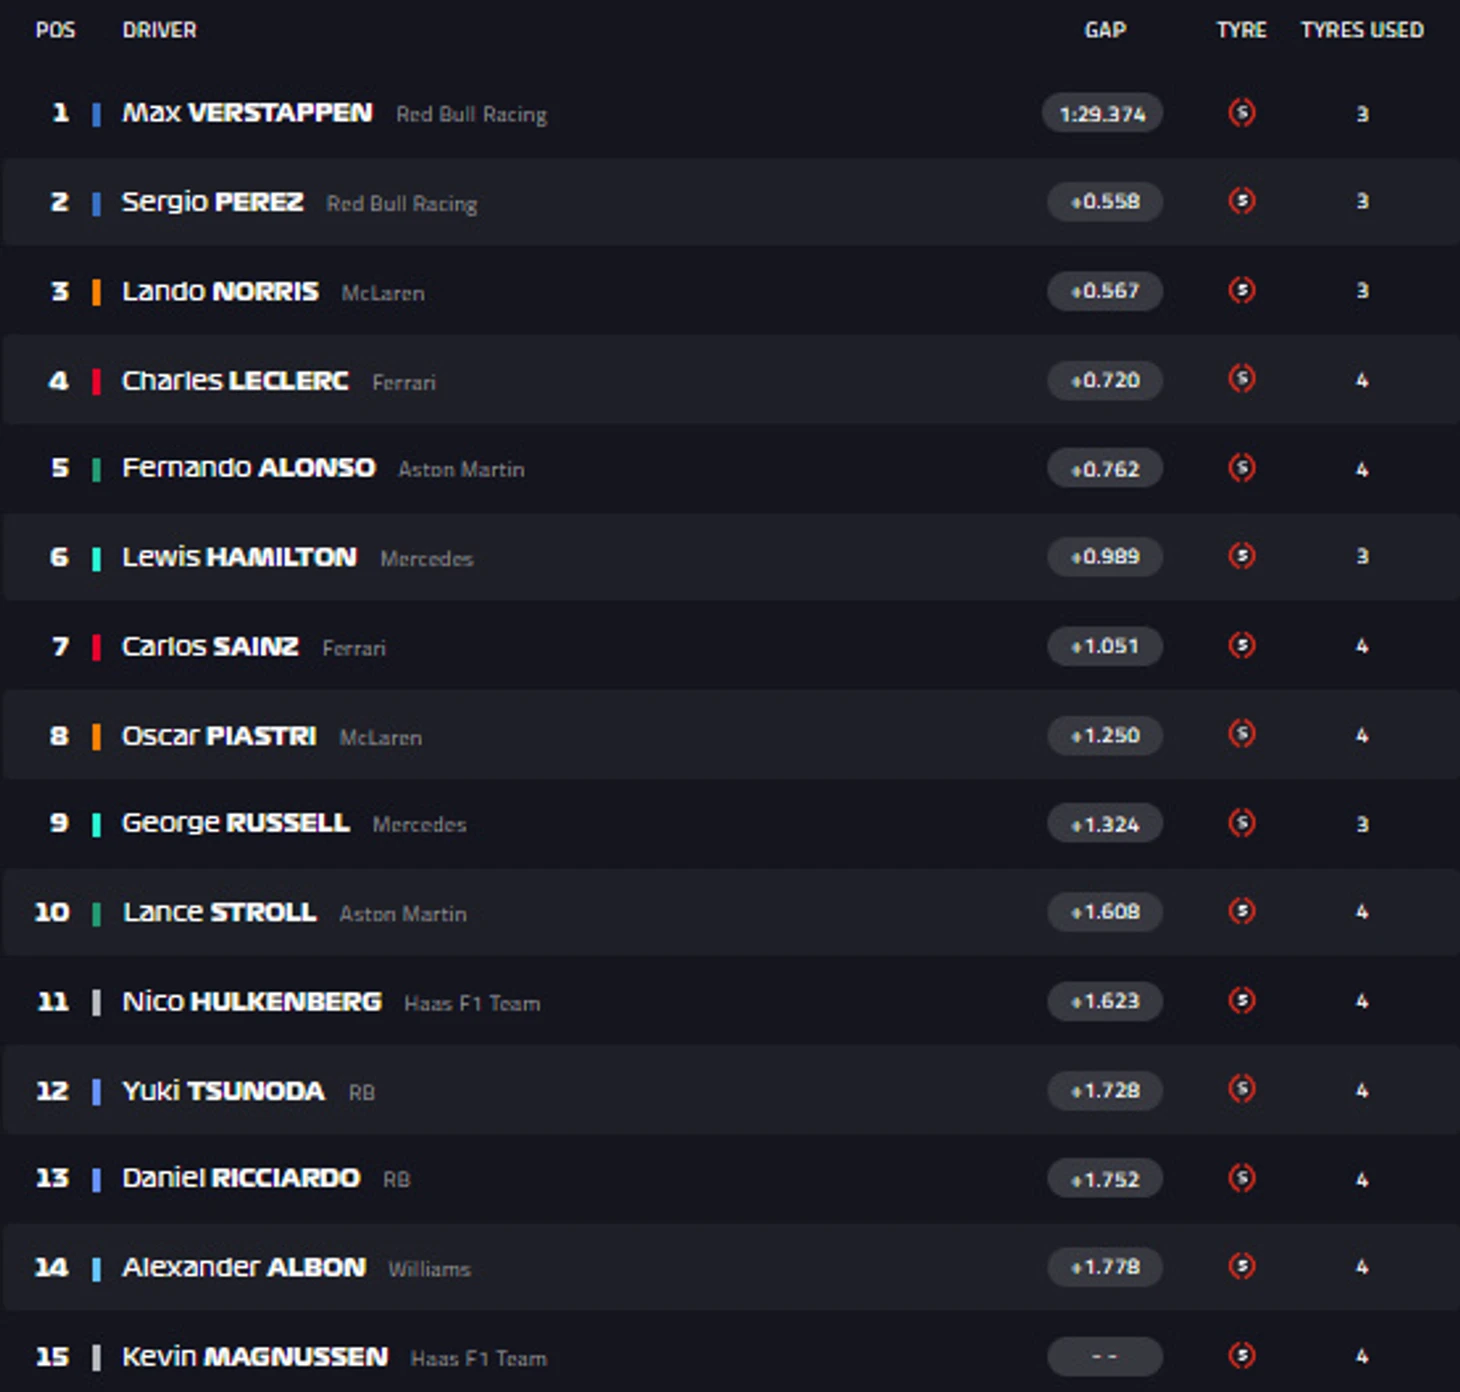1460x1392 pixels.
Task: Click the Haas F1 Team label for Hulkenberg
Action: coord(472,1003)
